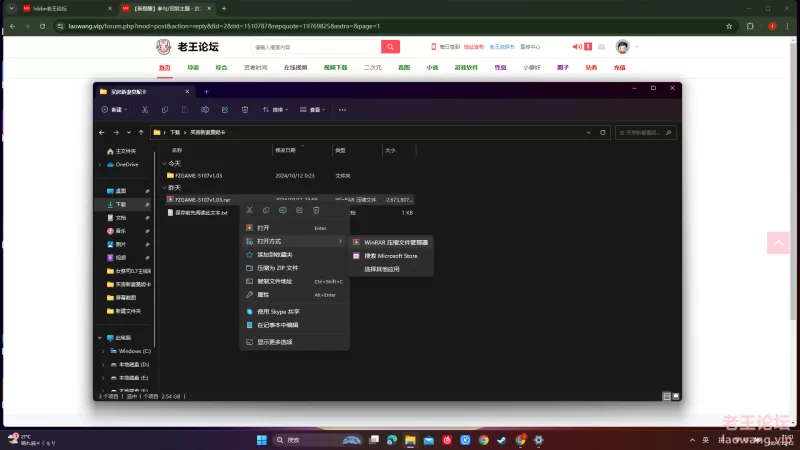Click the Copy icon in Explorer toolbar
The height and width of the screenshot is (450, 800).
(165, 110)
